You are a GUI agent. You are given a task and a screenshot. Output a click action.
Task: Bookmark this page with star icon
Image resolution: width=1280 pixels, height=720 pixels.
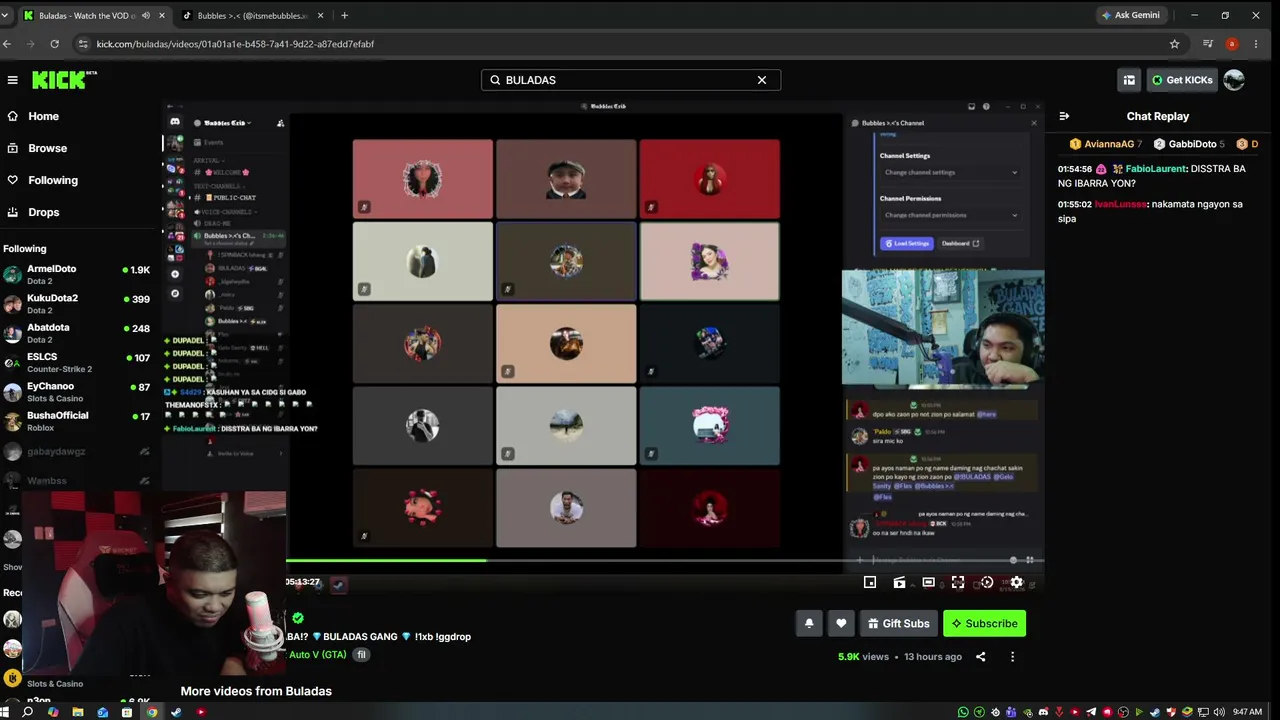[x=1174, y=44]
